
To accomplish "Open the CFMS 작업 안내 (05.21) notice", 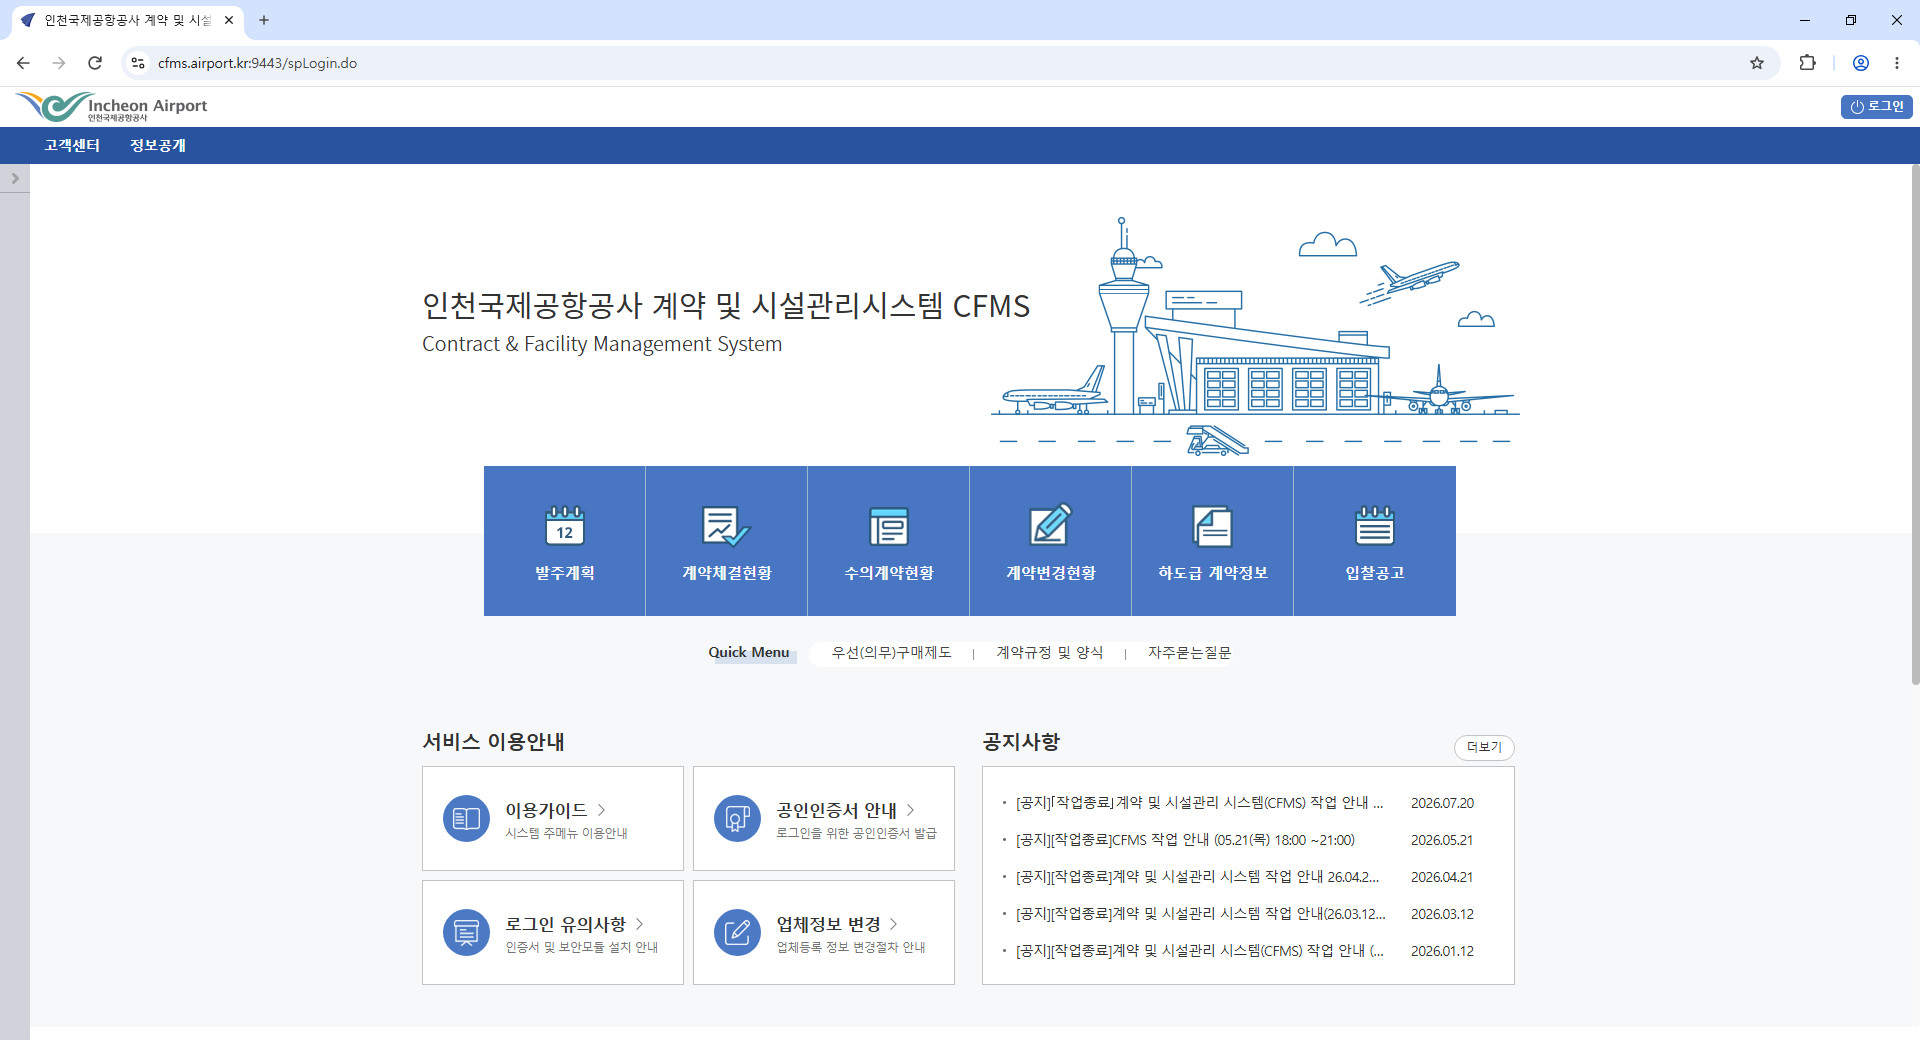I will [1185, 840].
